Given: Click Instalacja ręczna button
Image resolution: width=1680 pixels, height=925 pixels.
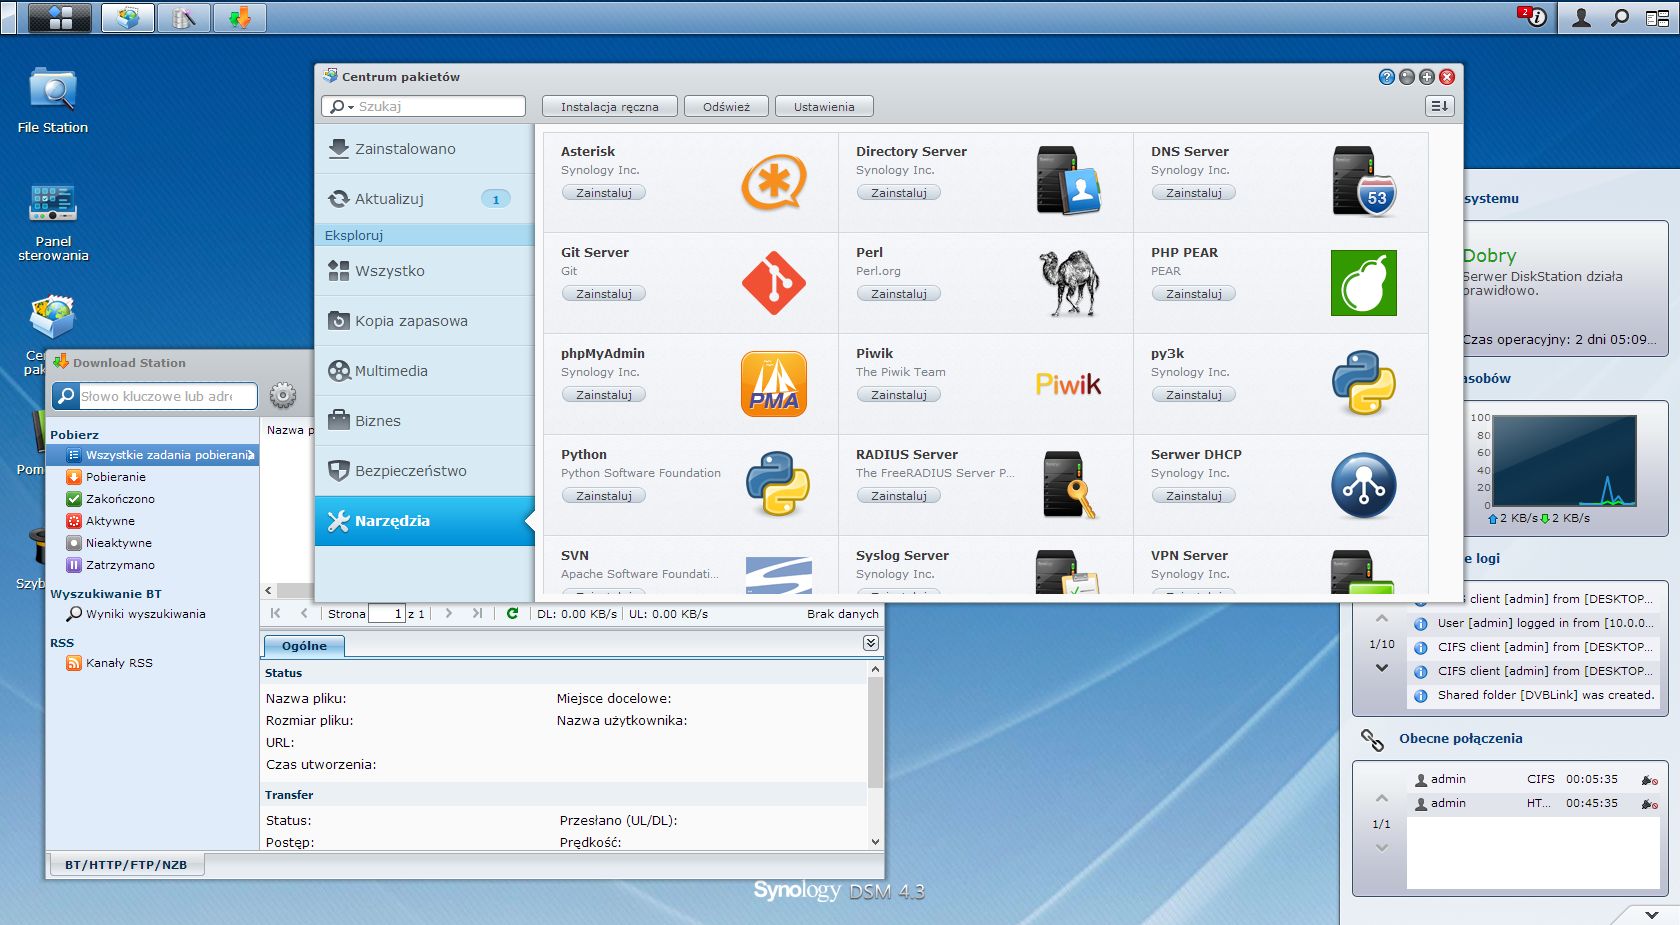Looking at the screenshot, I should 609,106.
